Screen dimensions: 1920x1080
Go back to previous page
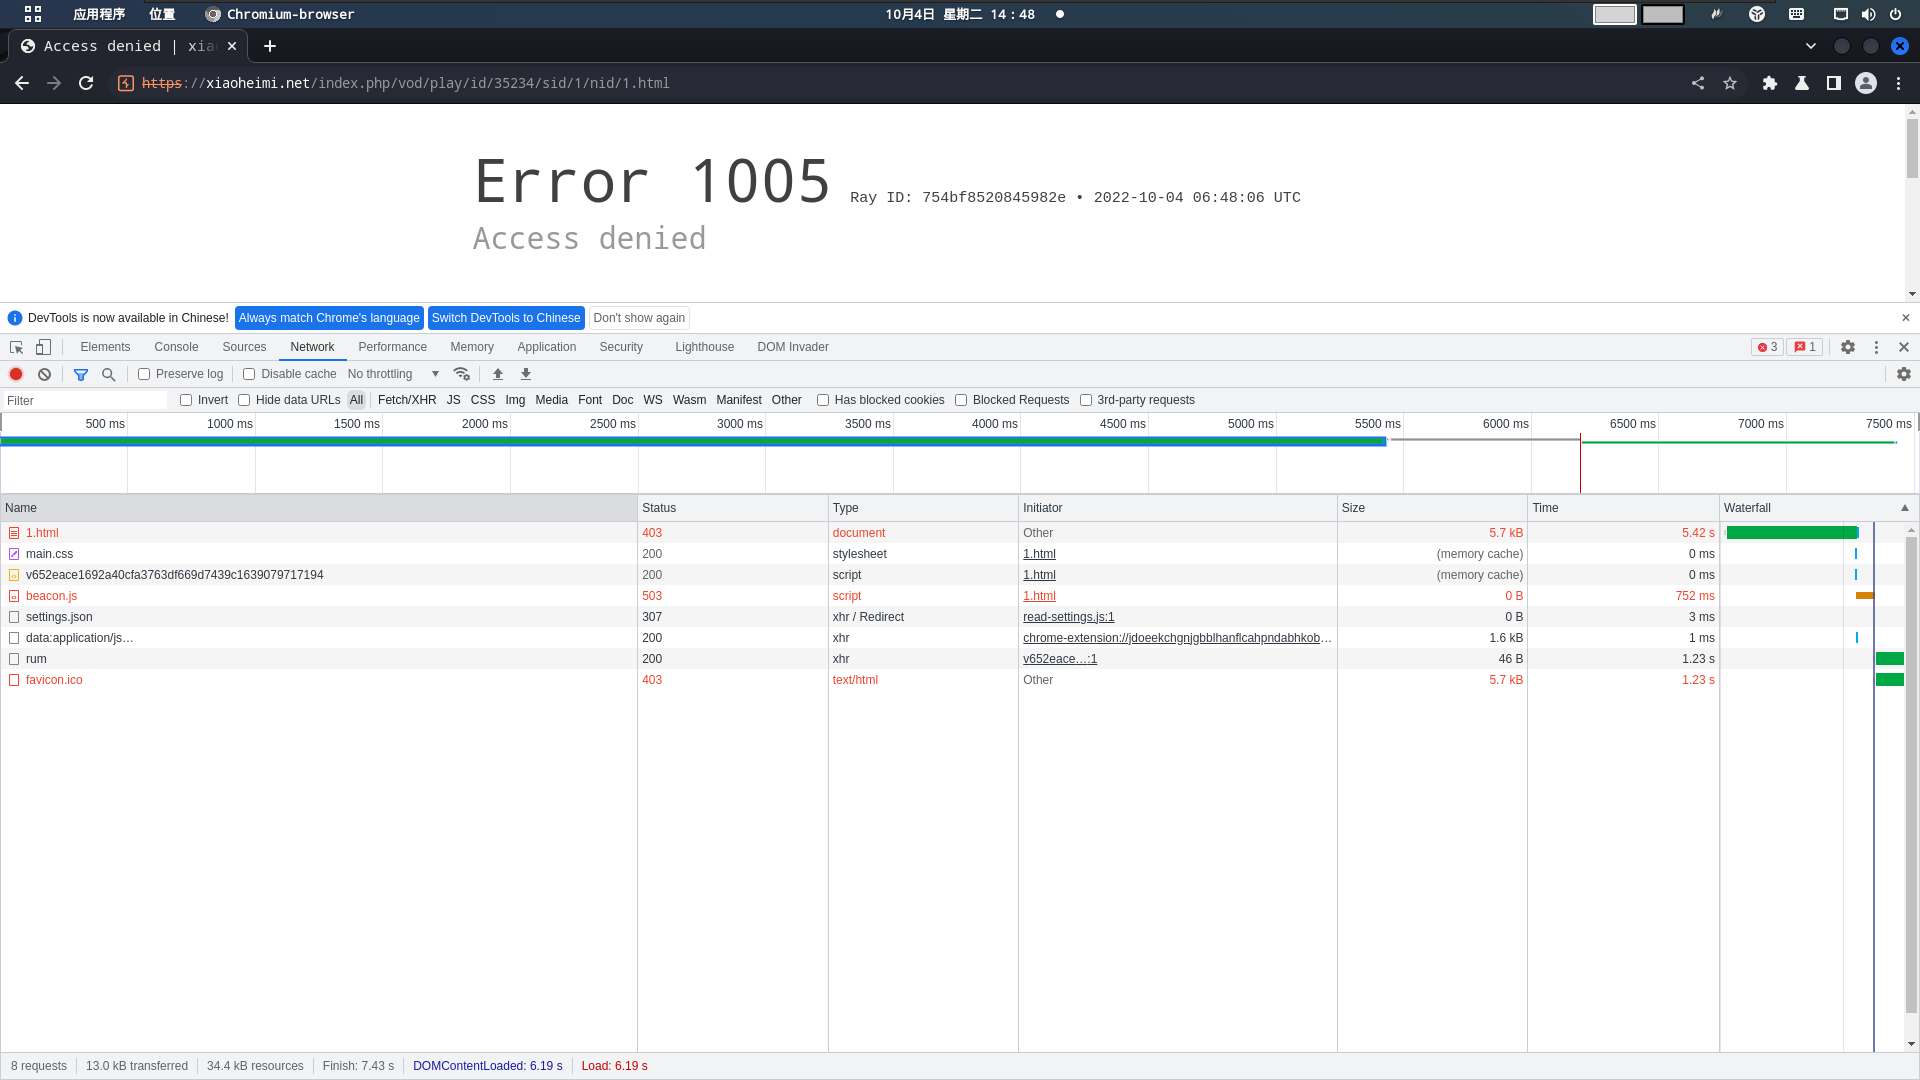[x=22, y=83]
